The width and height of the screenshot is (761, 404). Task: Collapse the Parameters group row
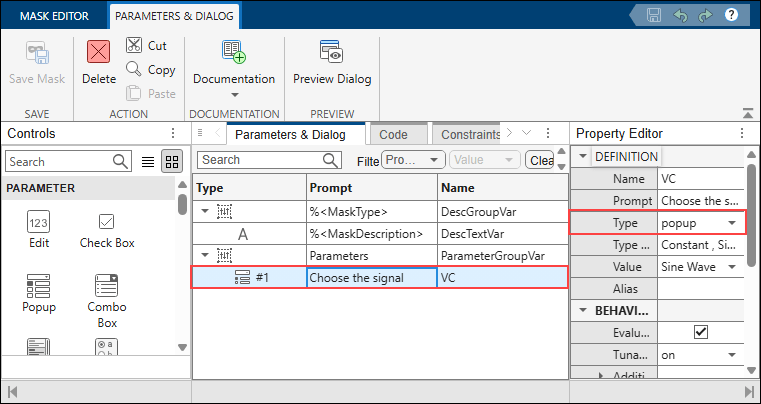(205, 255)
